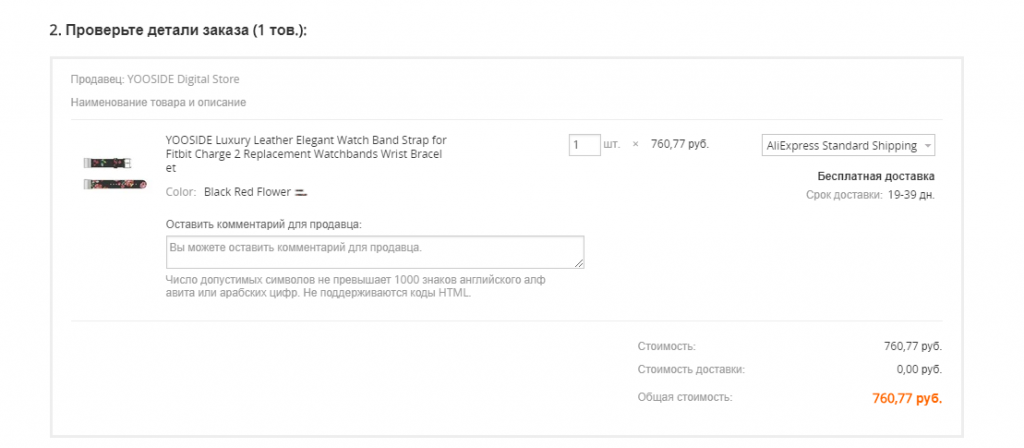Click the 'Бесплатная доставка' label
1024x448 pixels.
click(876, 176)
